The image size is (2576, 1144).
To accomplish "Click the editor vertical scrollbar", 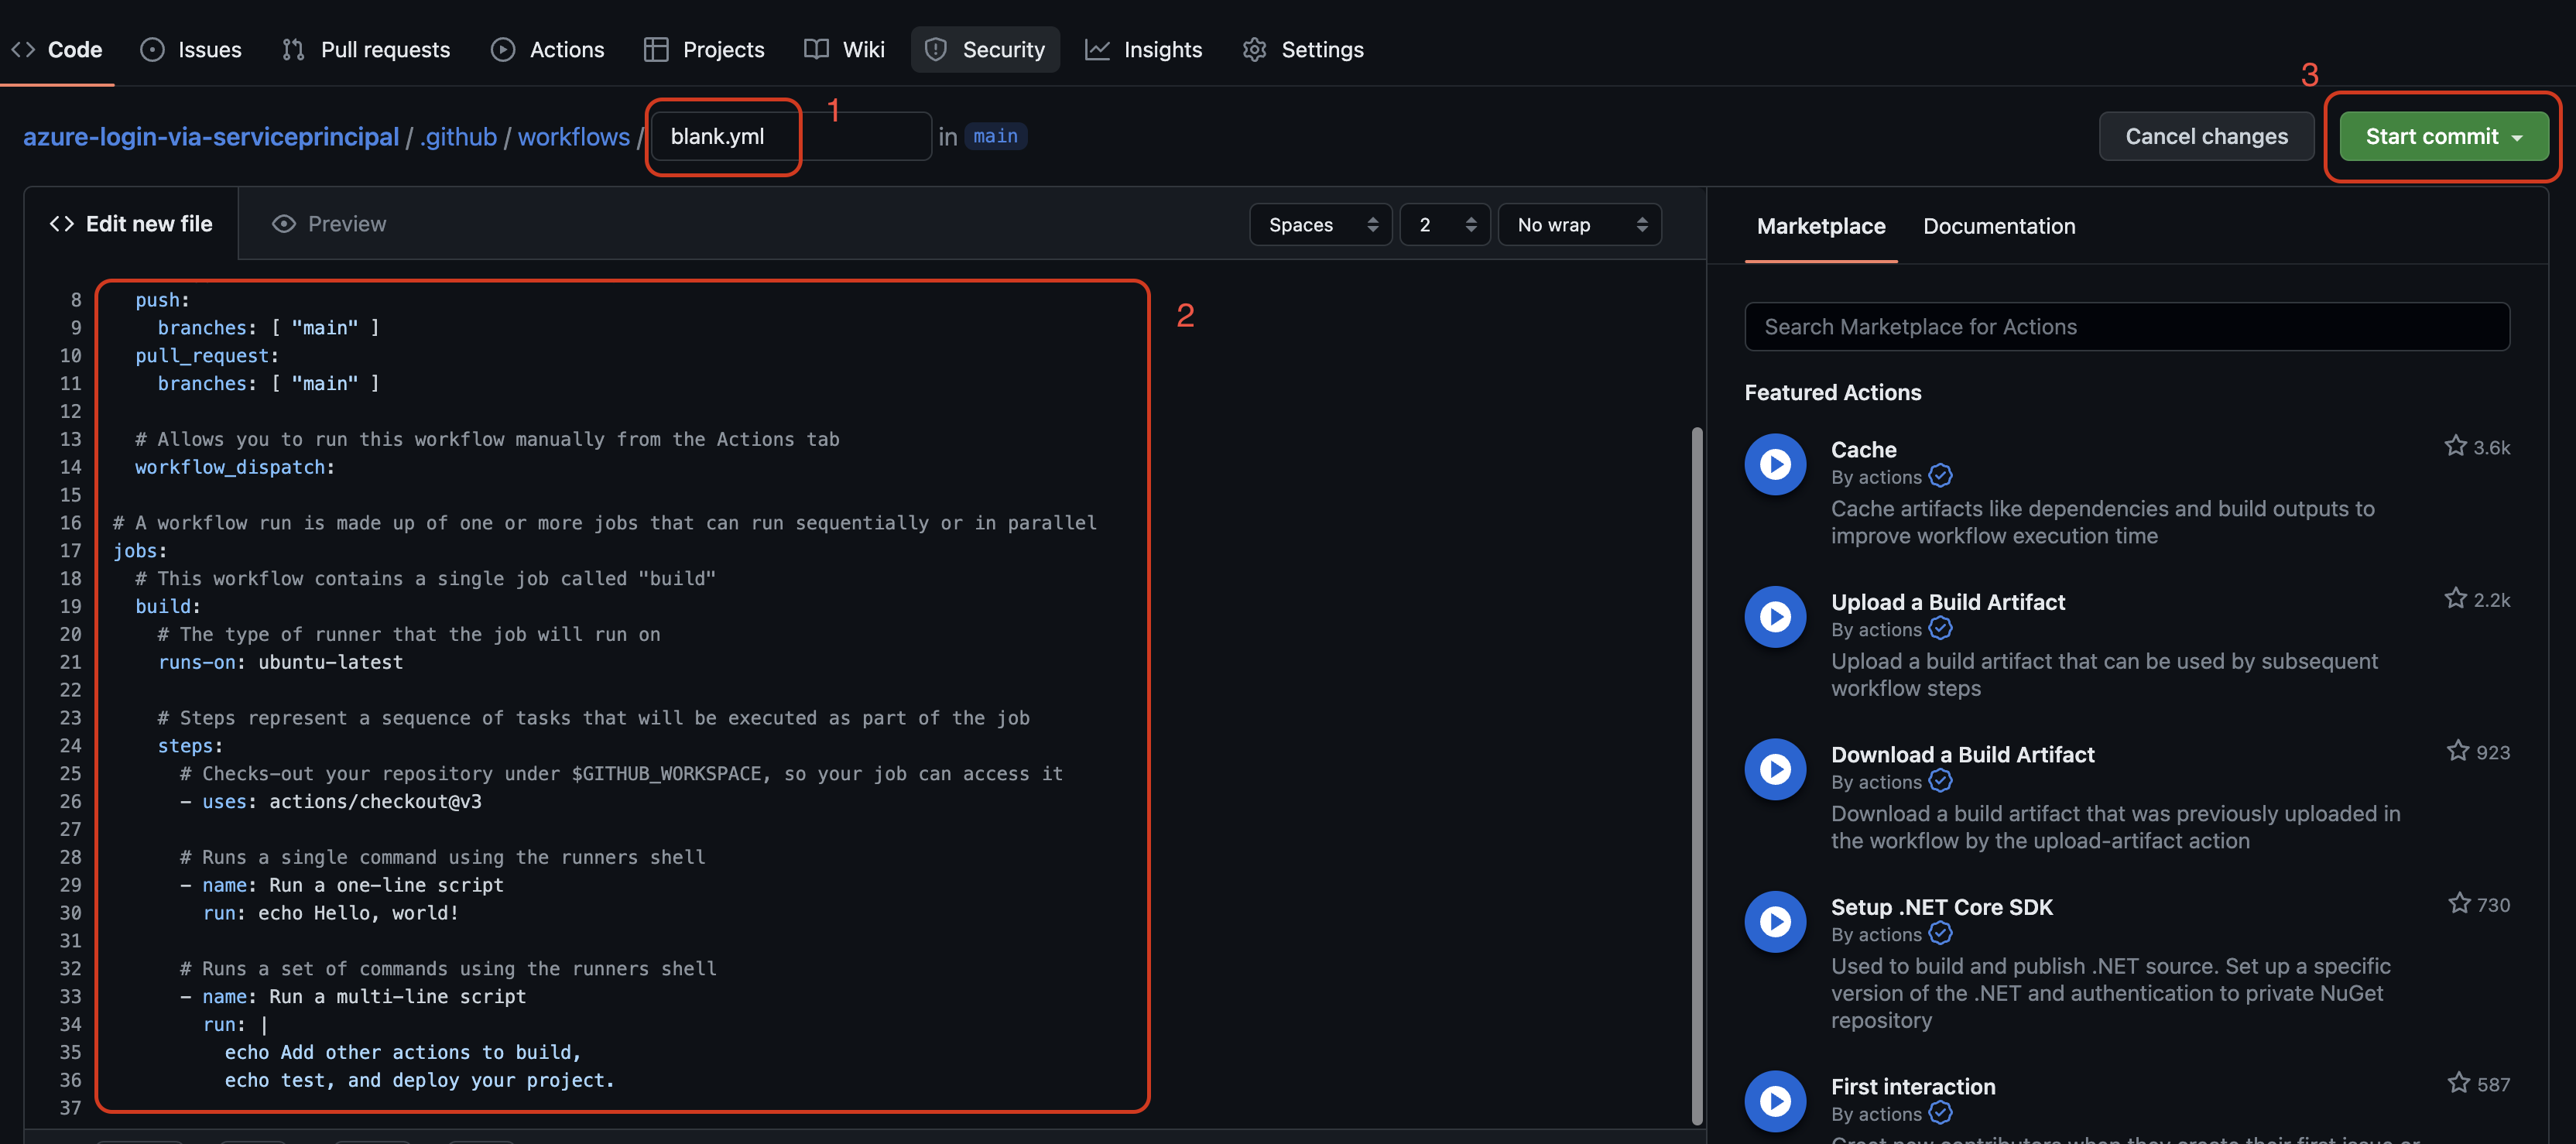I will (1697, 775).
